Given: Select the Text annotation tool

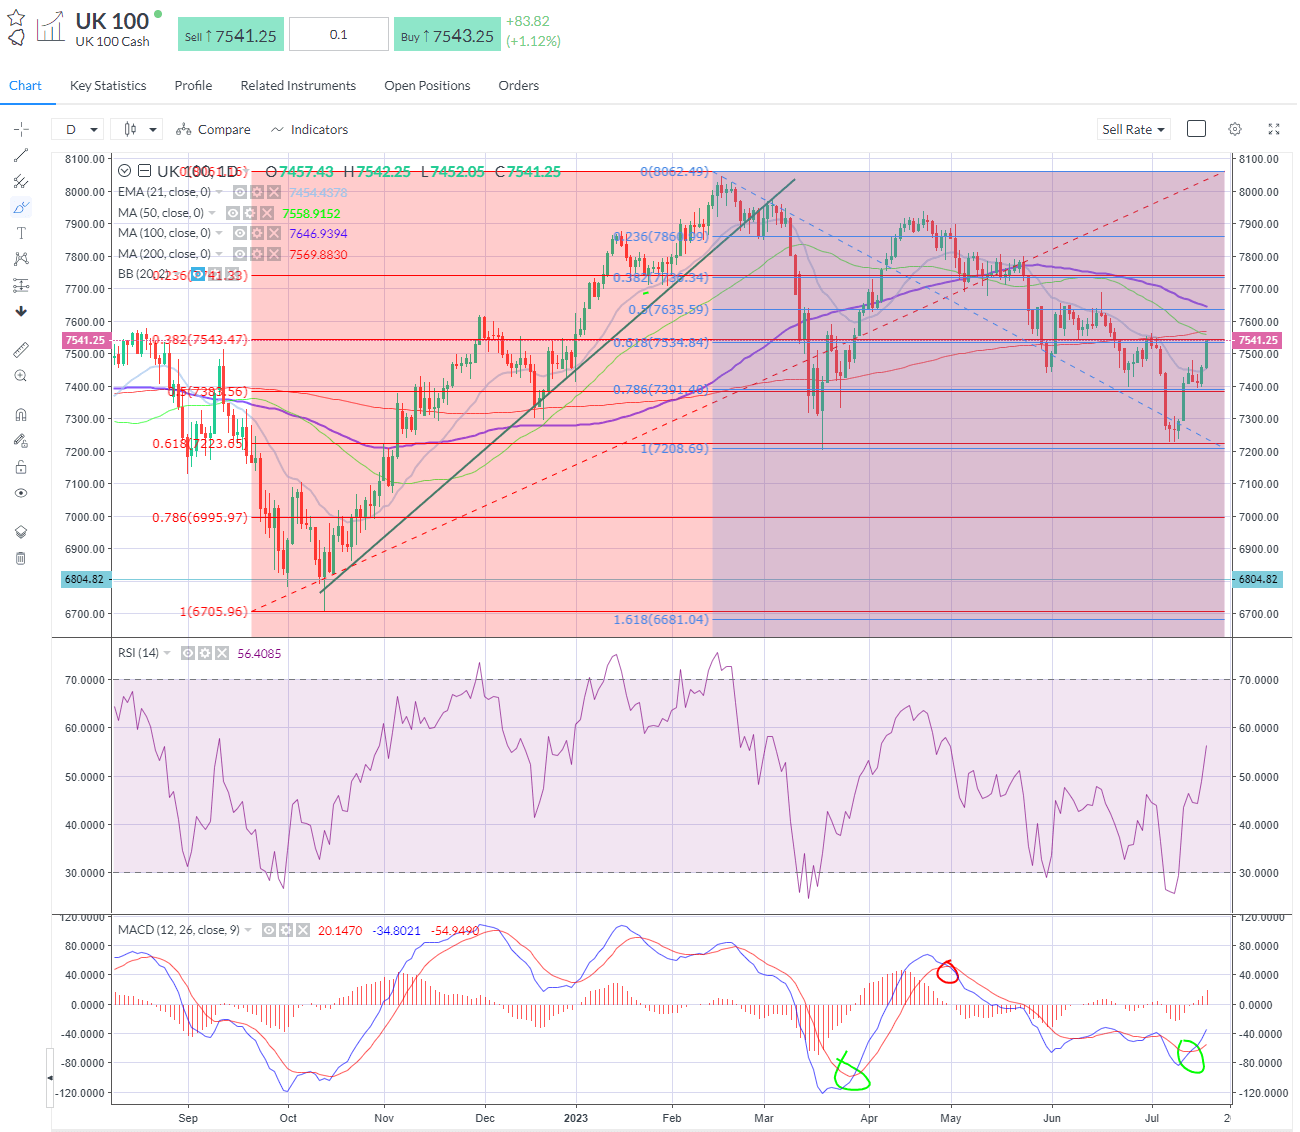Looking at the screenshot, I should [21, 233].
